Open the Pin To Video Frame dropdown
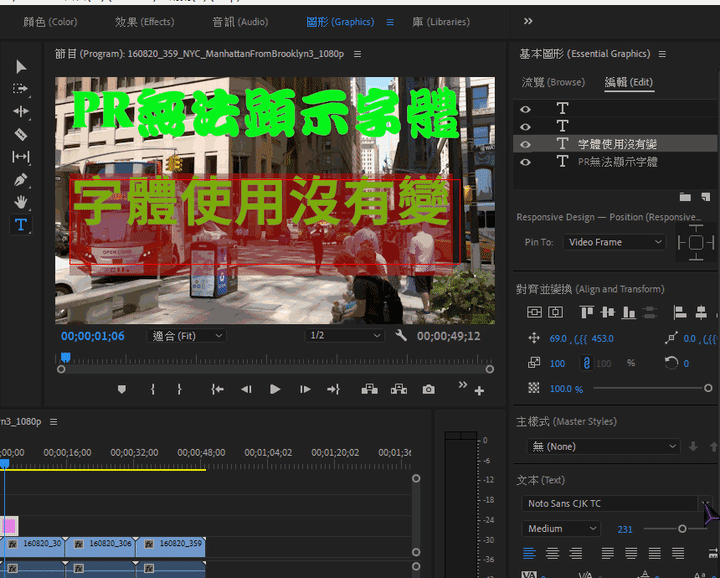This screenshot has width=720, height=578. coord(615,242)
